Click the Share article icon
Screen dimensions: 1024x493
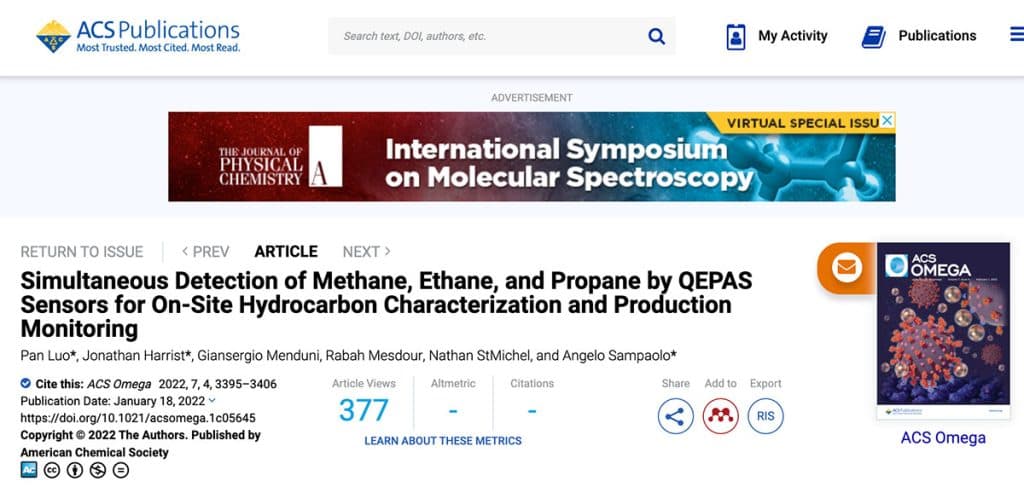tap(675, 415)
